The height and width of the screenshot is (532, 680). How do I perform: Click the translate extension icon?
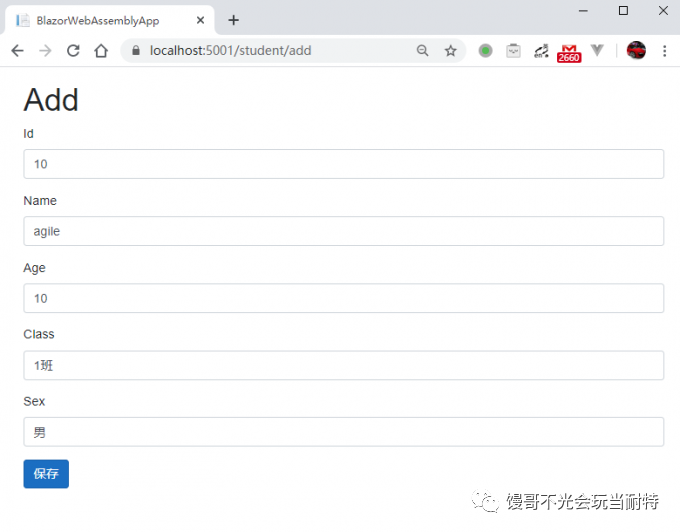541,51
